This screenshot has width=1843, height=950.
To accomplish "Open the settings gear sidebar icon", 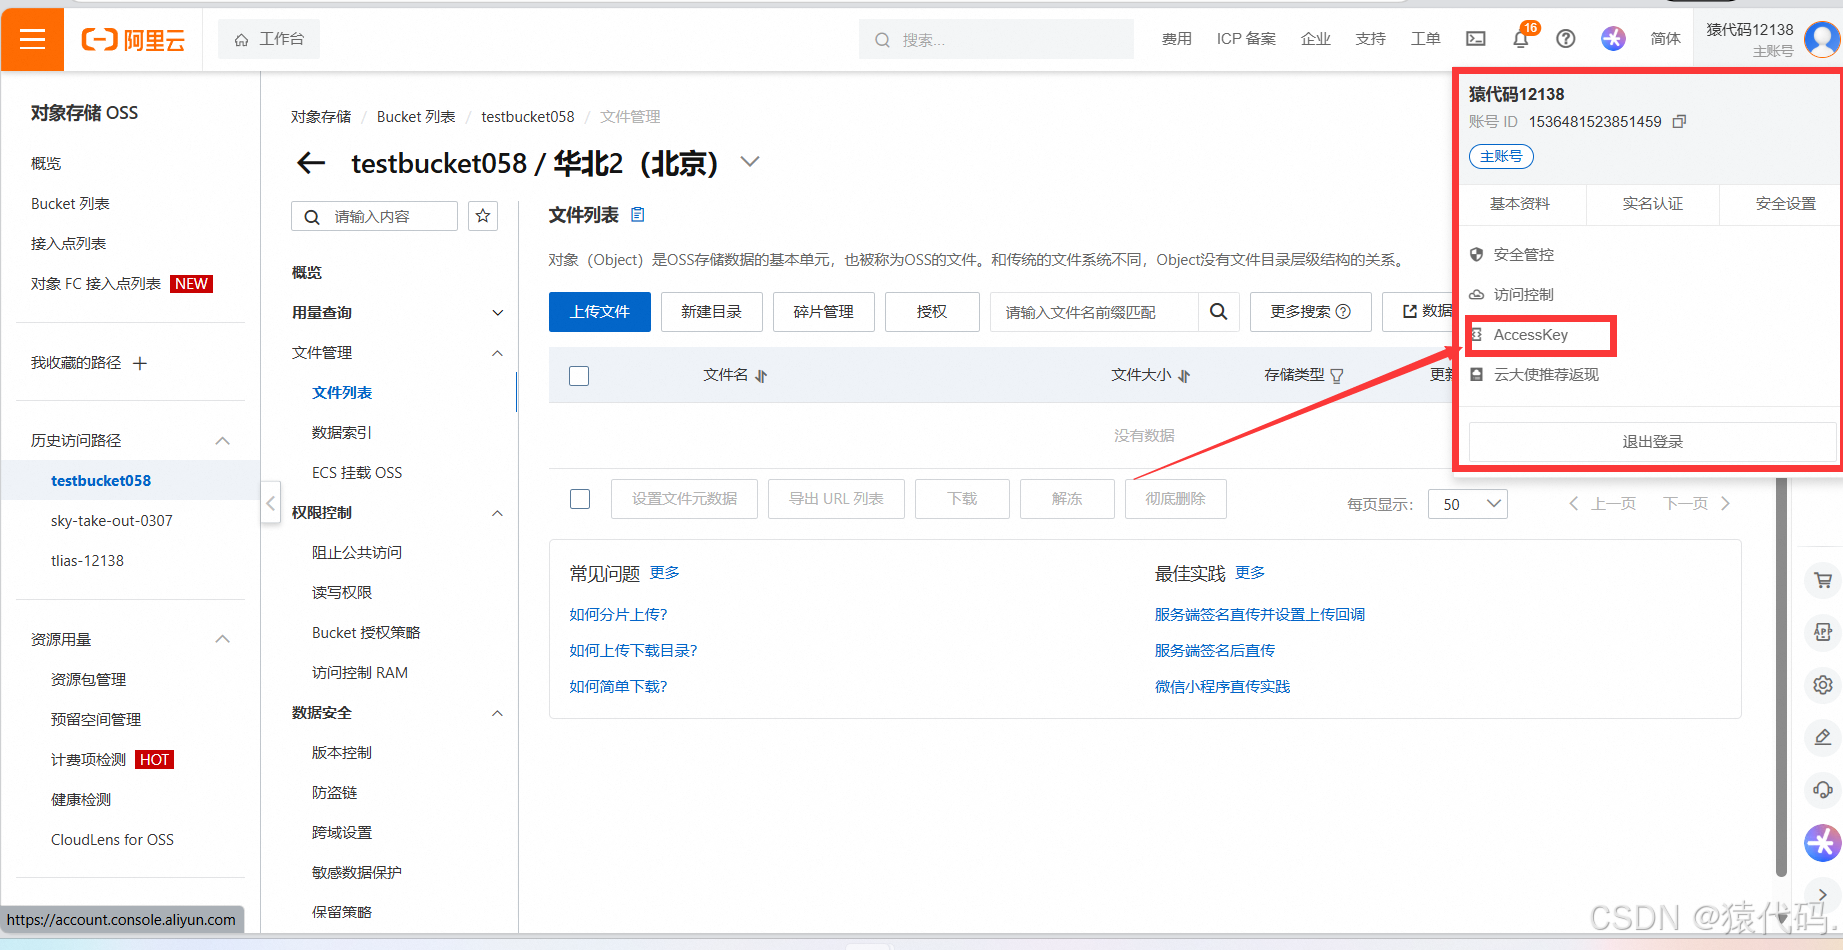I will (1823, 685).
